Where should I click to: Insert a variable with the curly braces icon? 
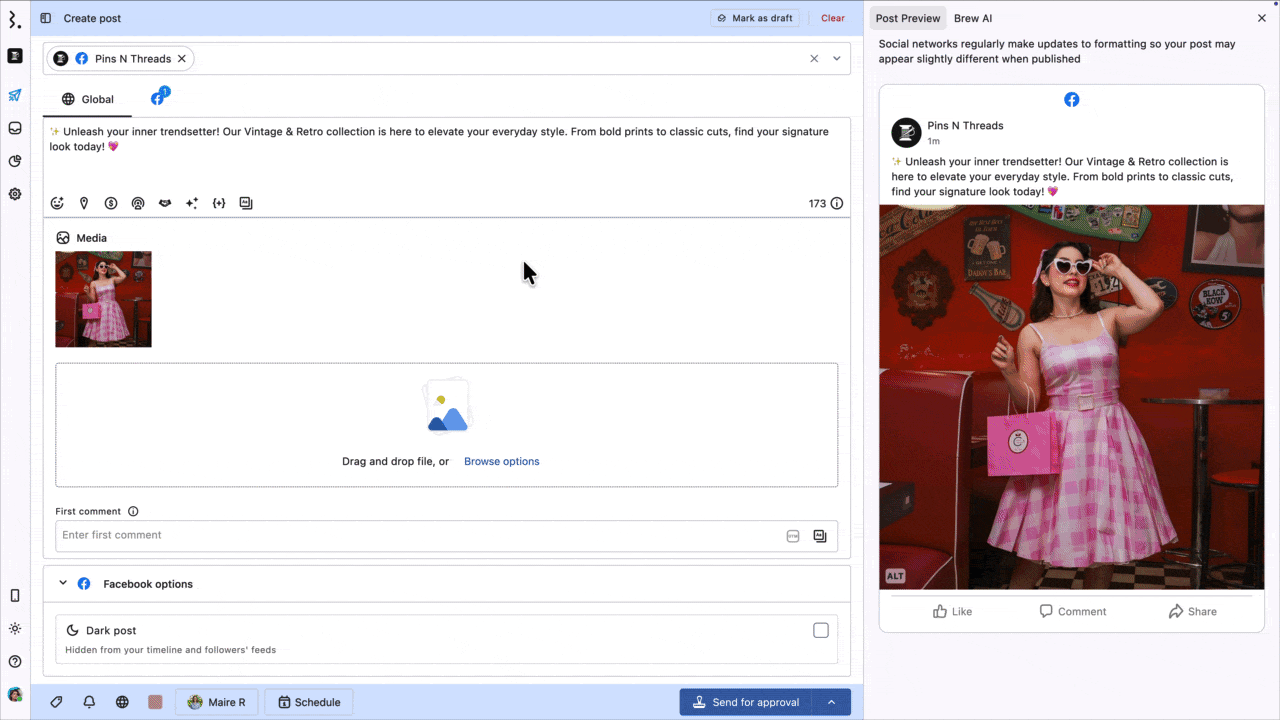coord(219,203)
